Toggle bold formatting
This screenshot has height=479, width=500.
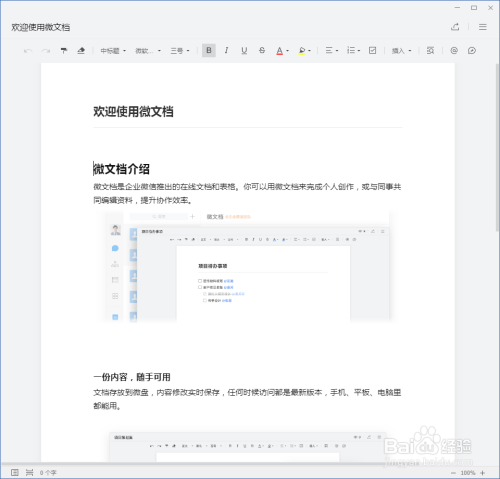pos(209,50)
